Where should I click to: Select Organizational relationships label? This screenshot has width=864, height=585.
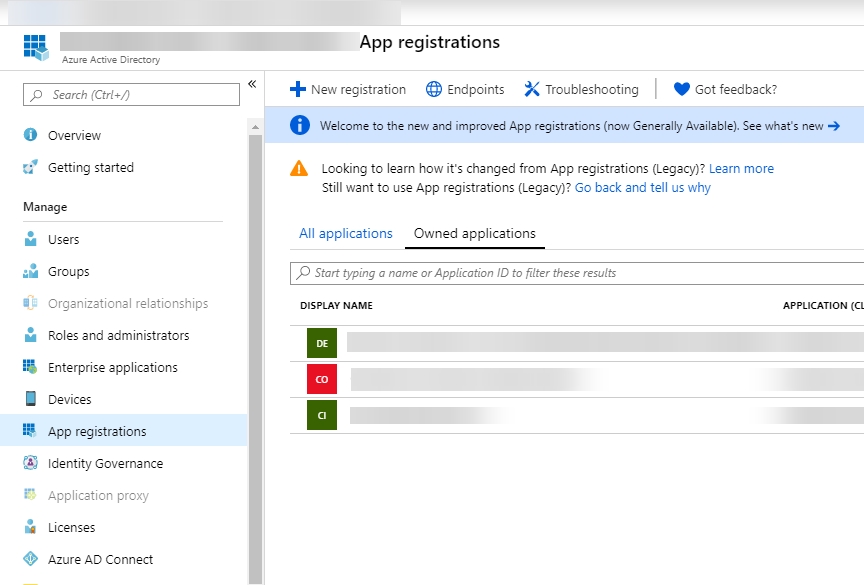(128, 304)
